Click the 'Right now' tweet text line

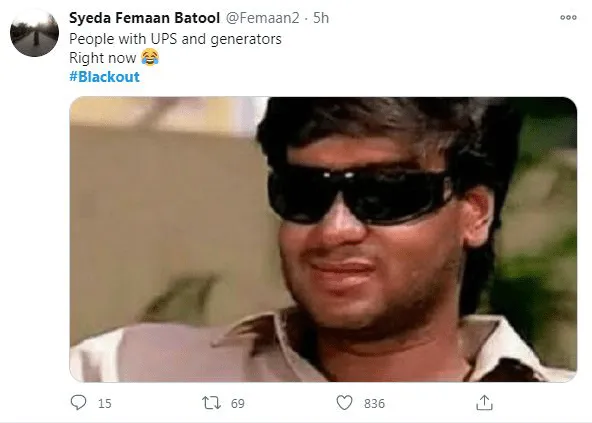[102, 58]
